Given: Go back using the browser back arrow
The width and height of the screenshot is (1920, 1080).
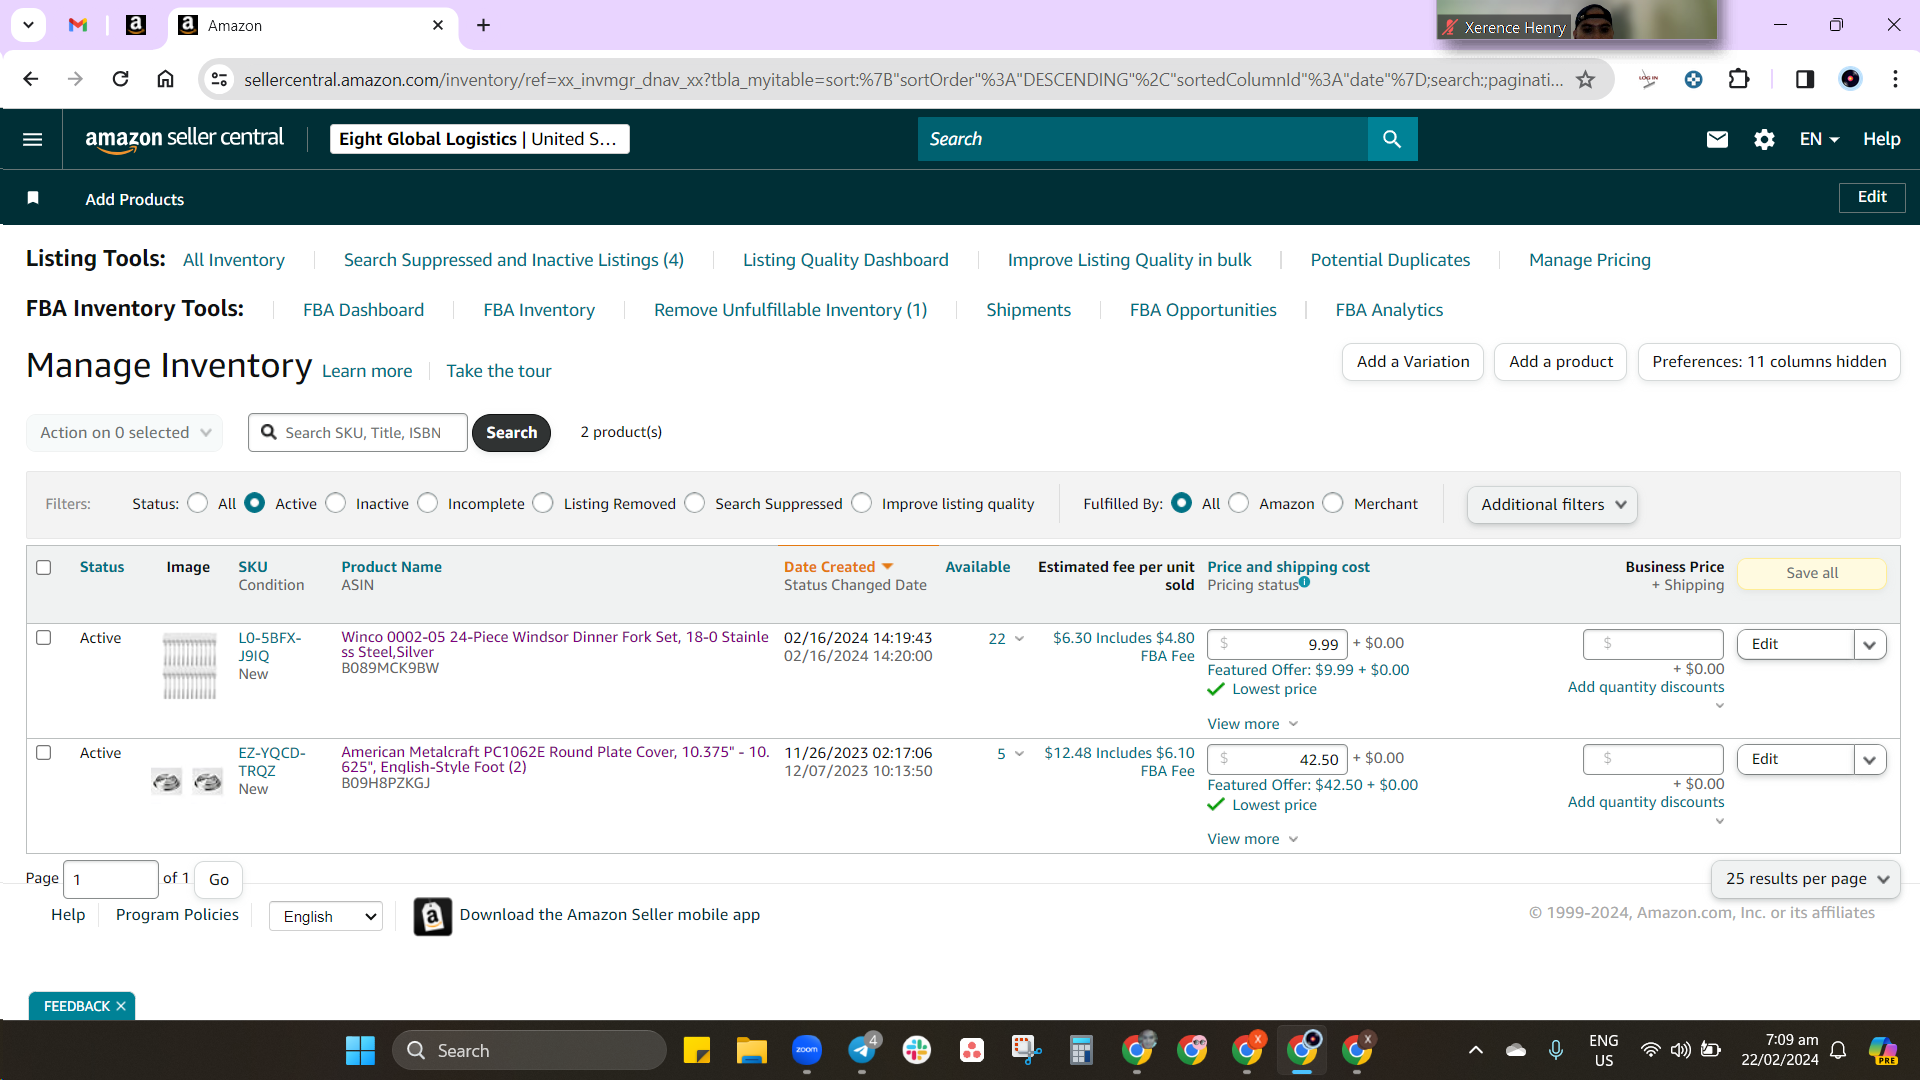Looking at the screenshot, I should pos(31,79).
